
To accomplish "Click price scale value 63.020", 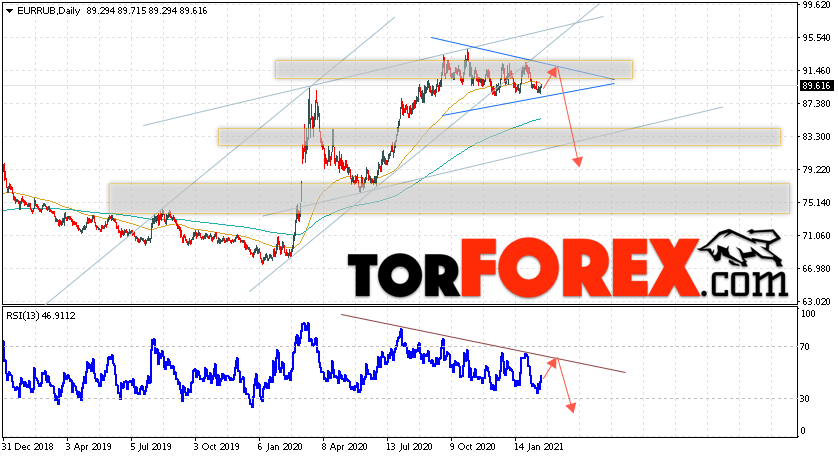I will pyautogui.click(x=817, y=301).
